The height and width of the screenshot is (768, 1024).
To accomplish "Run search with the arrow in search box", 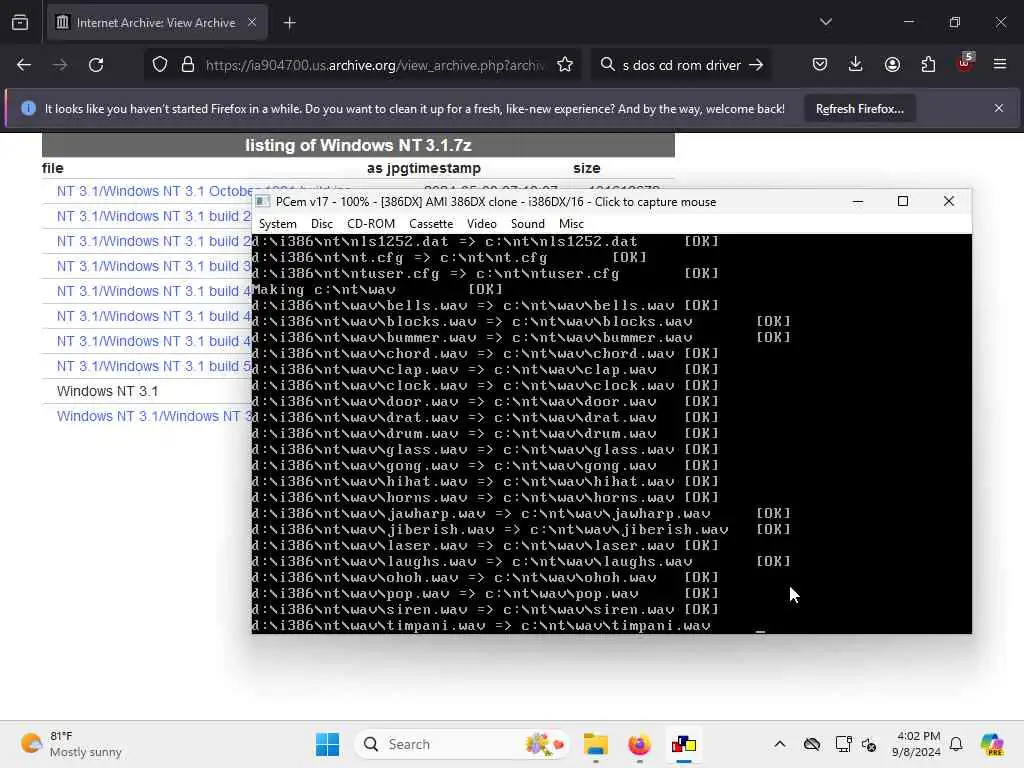I will pos(756,65).
